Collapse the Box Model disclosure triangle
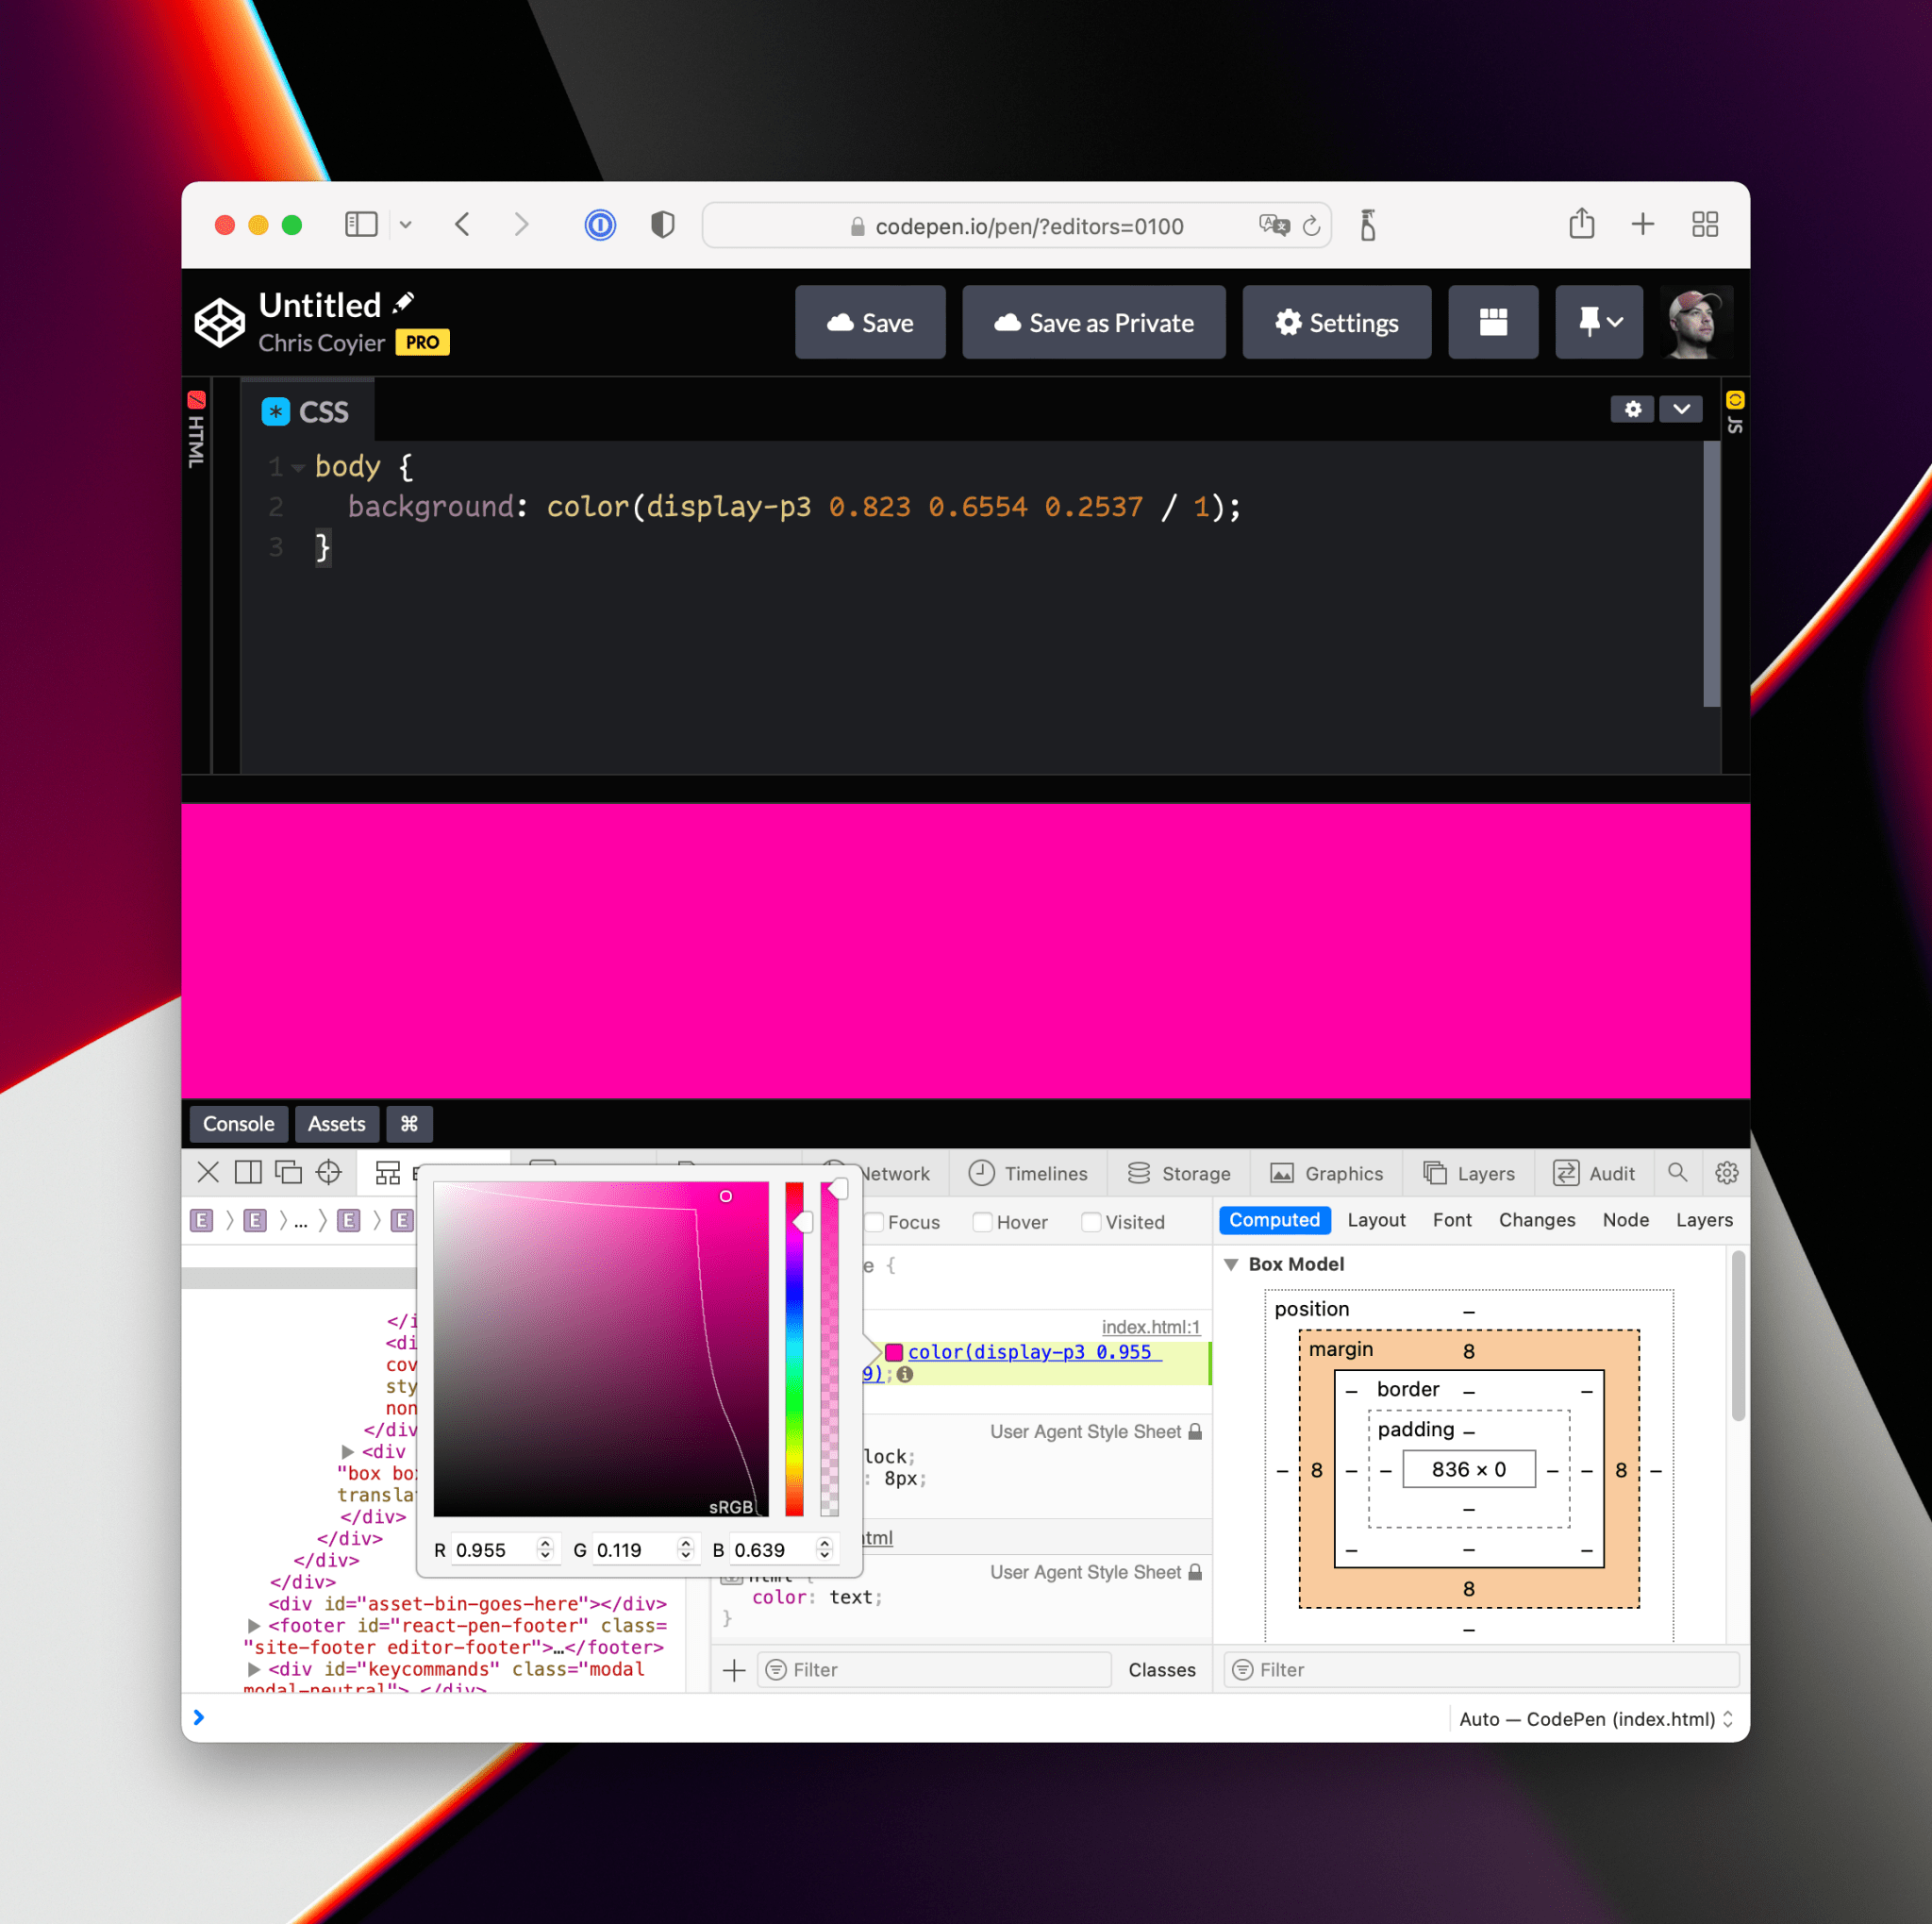 (x=1231, y=1264)
